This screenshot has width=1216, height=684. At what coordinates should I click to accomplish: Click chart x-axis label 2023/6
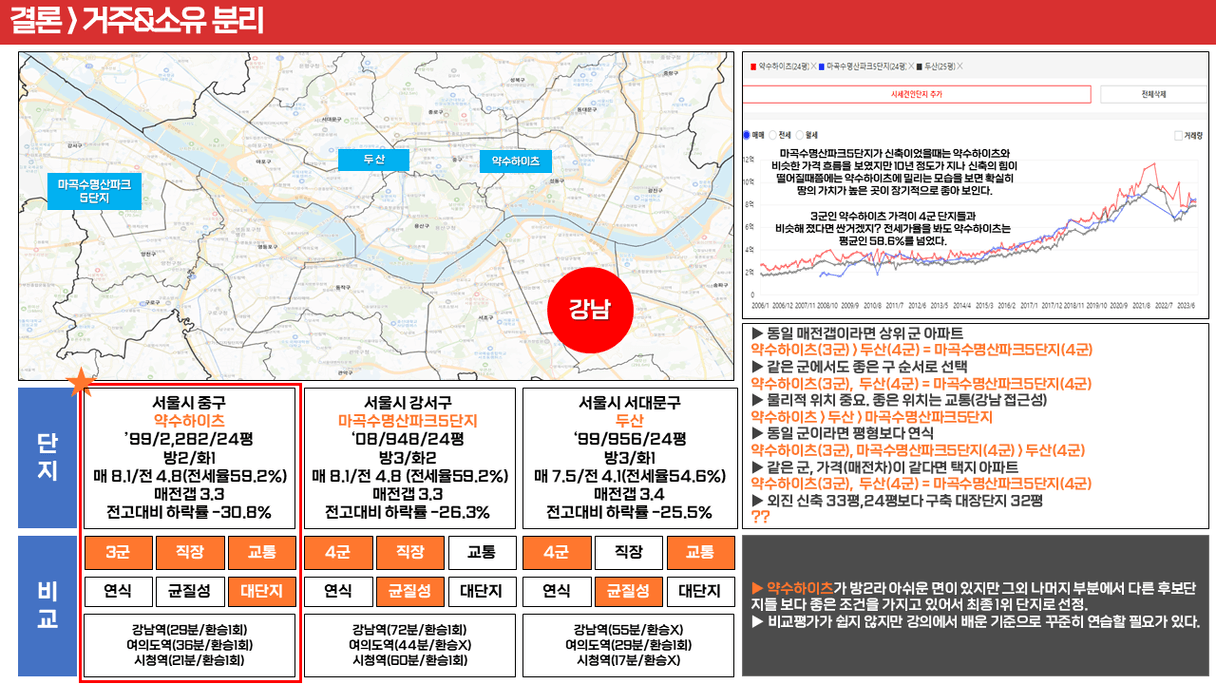point(1187,304)
